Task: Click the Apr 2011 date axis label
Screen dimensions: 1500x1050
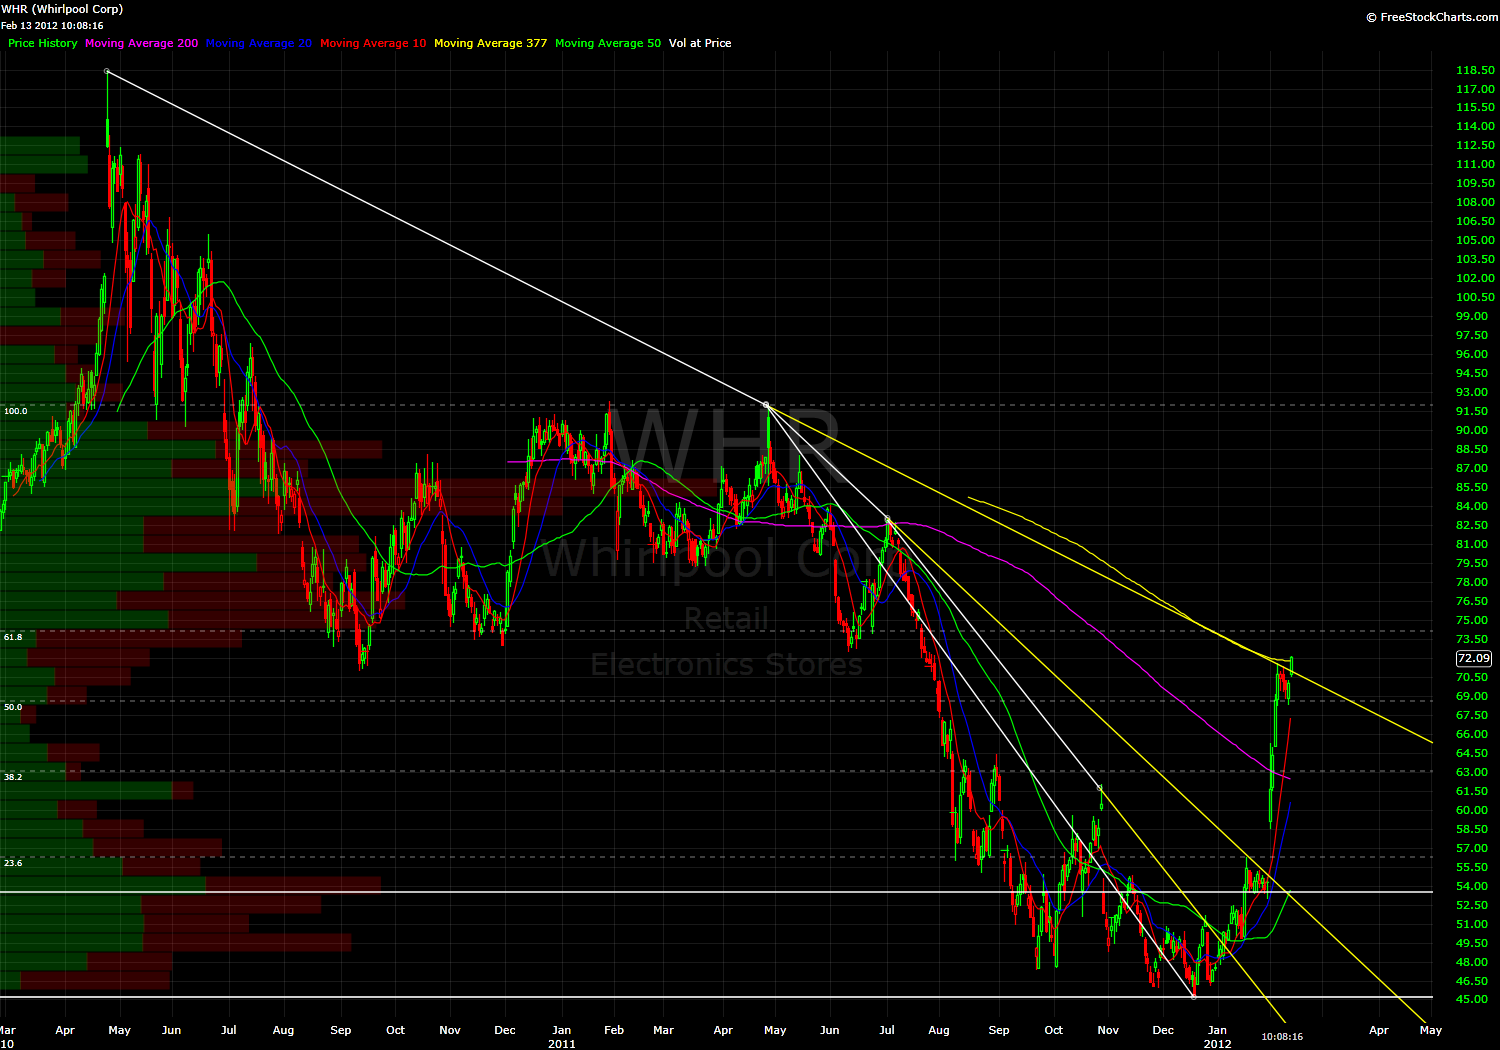Action: [x=724, y=1030]
